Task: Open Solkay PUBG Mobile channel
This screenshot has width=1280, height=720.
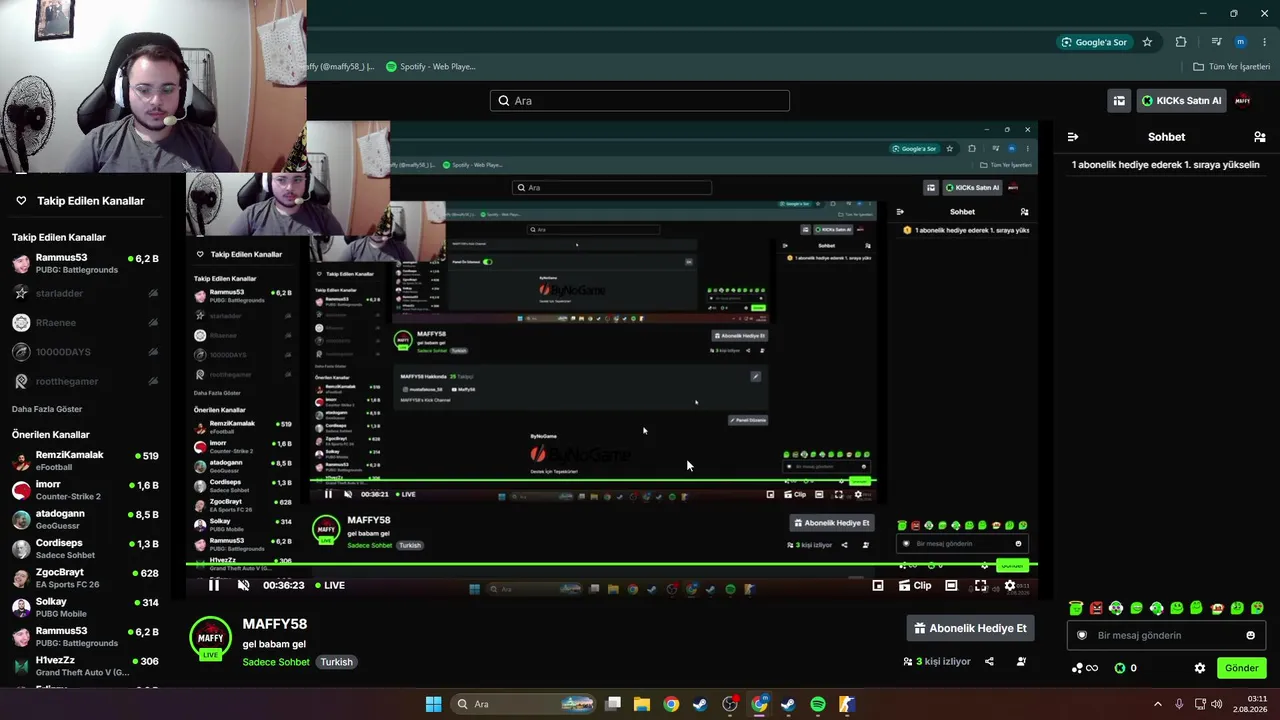Action: (85, 607)
